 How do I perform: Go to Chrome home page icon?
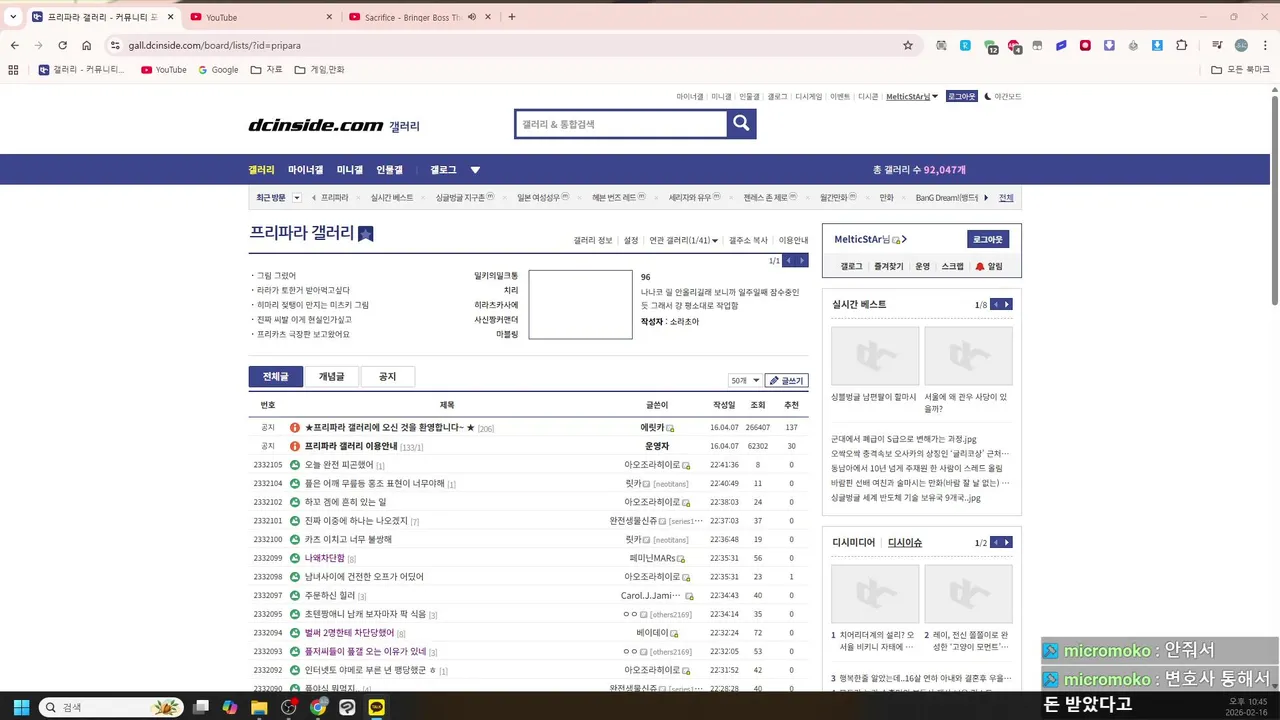(x=87, y=45)
